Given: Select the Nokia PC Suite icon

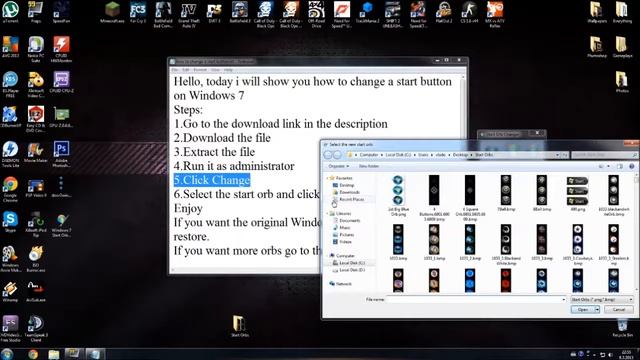Looking at the screenshot, I should click(36, 49).
